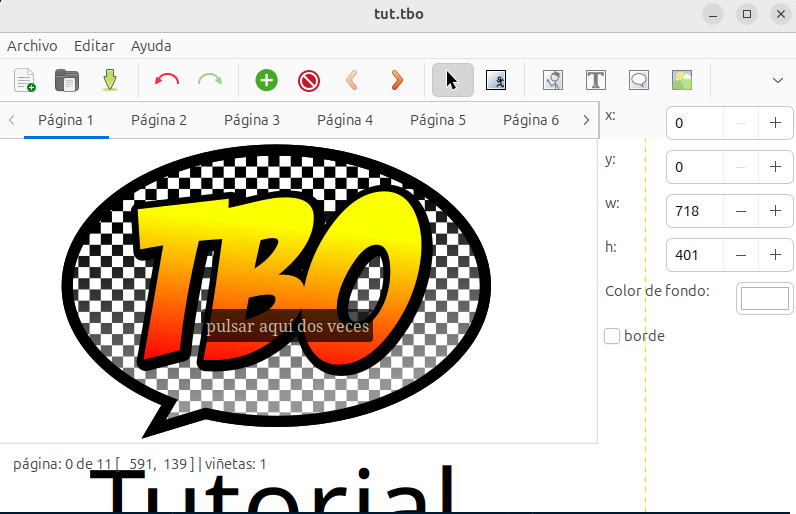Open the Color de fondo swatch

pos(764,298)
